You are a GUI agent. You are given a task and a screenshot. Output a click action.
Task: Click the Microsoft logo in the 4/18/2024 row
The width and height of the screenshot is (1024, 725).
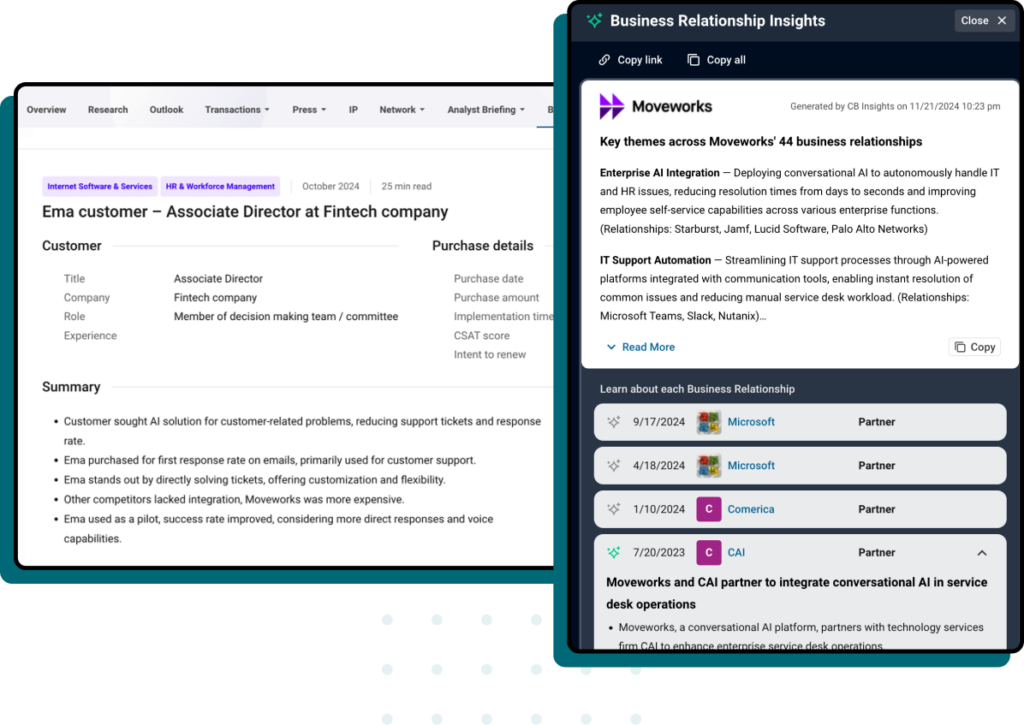tap(708, 466)
